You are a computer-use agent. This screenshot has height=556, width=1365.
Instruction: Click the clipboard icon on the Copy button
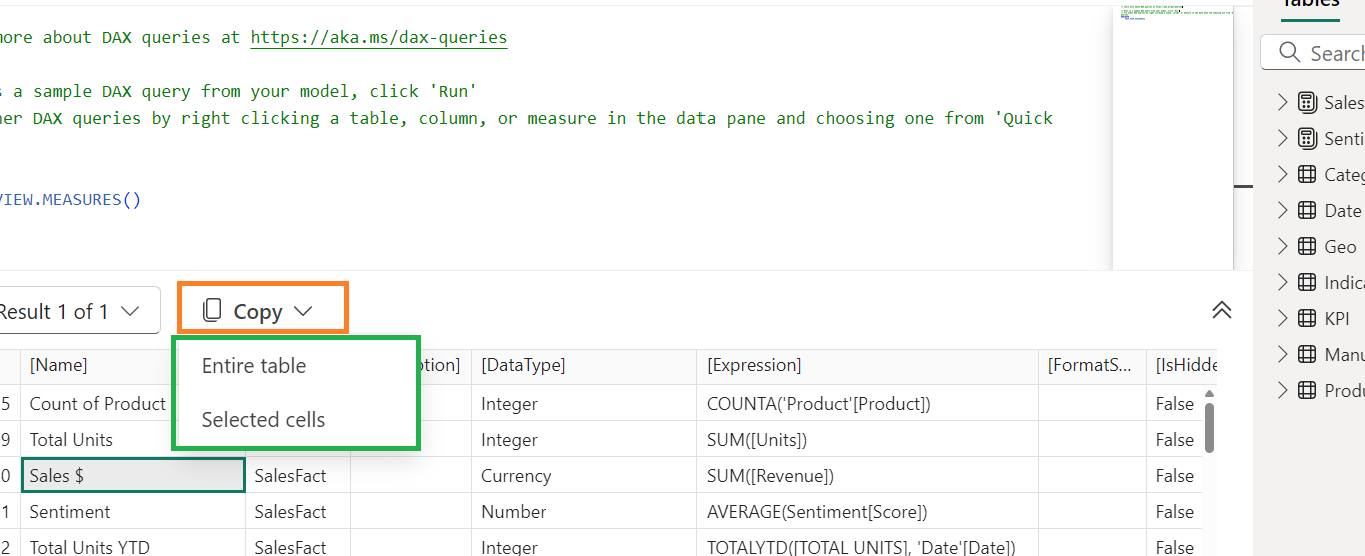coord(212,311)
